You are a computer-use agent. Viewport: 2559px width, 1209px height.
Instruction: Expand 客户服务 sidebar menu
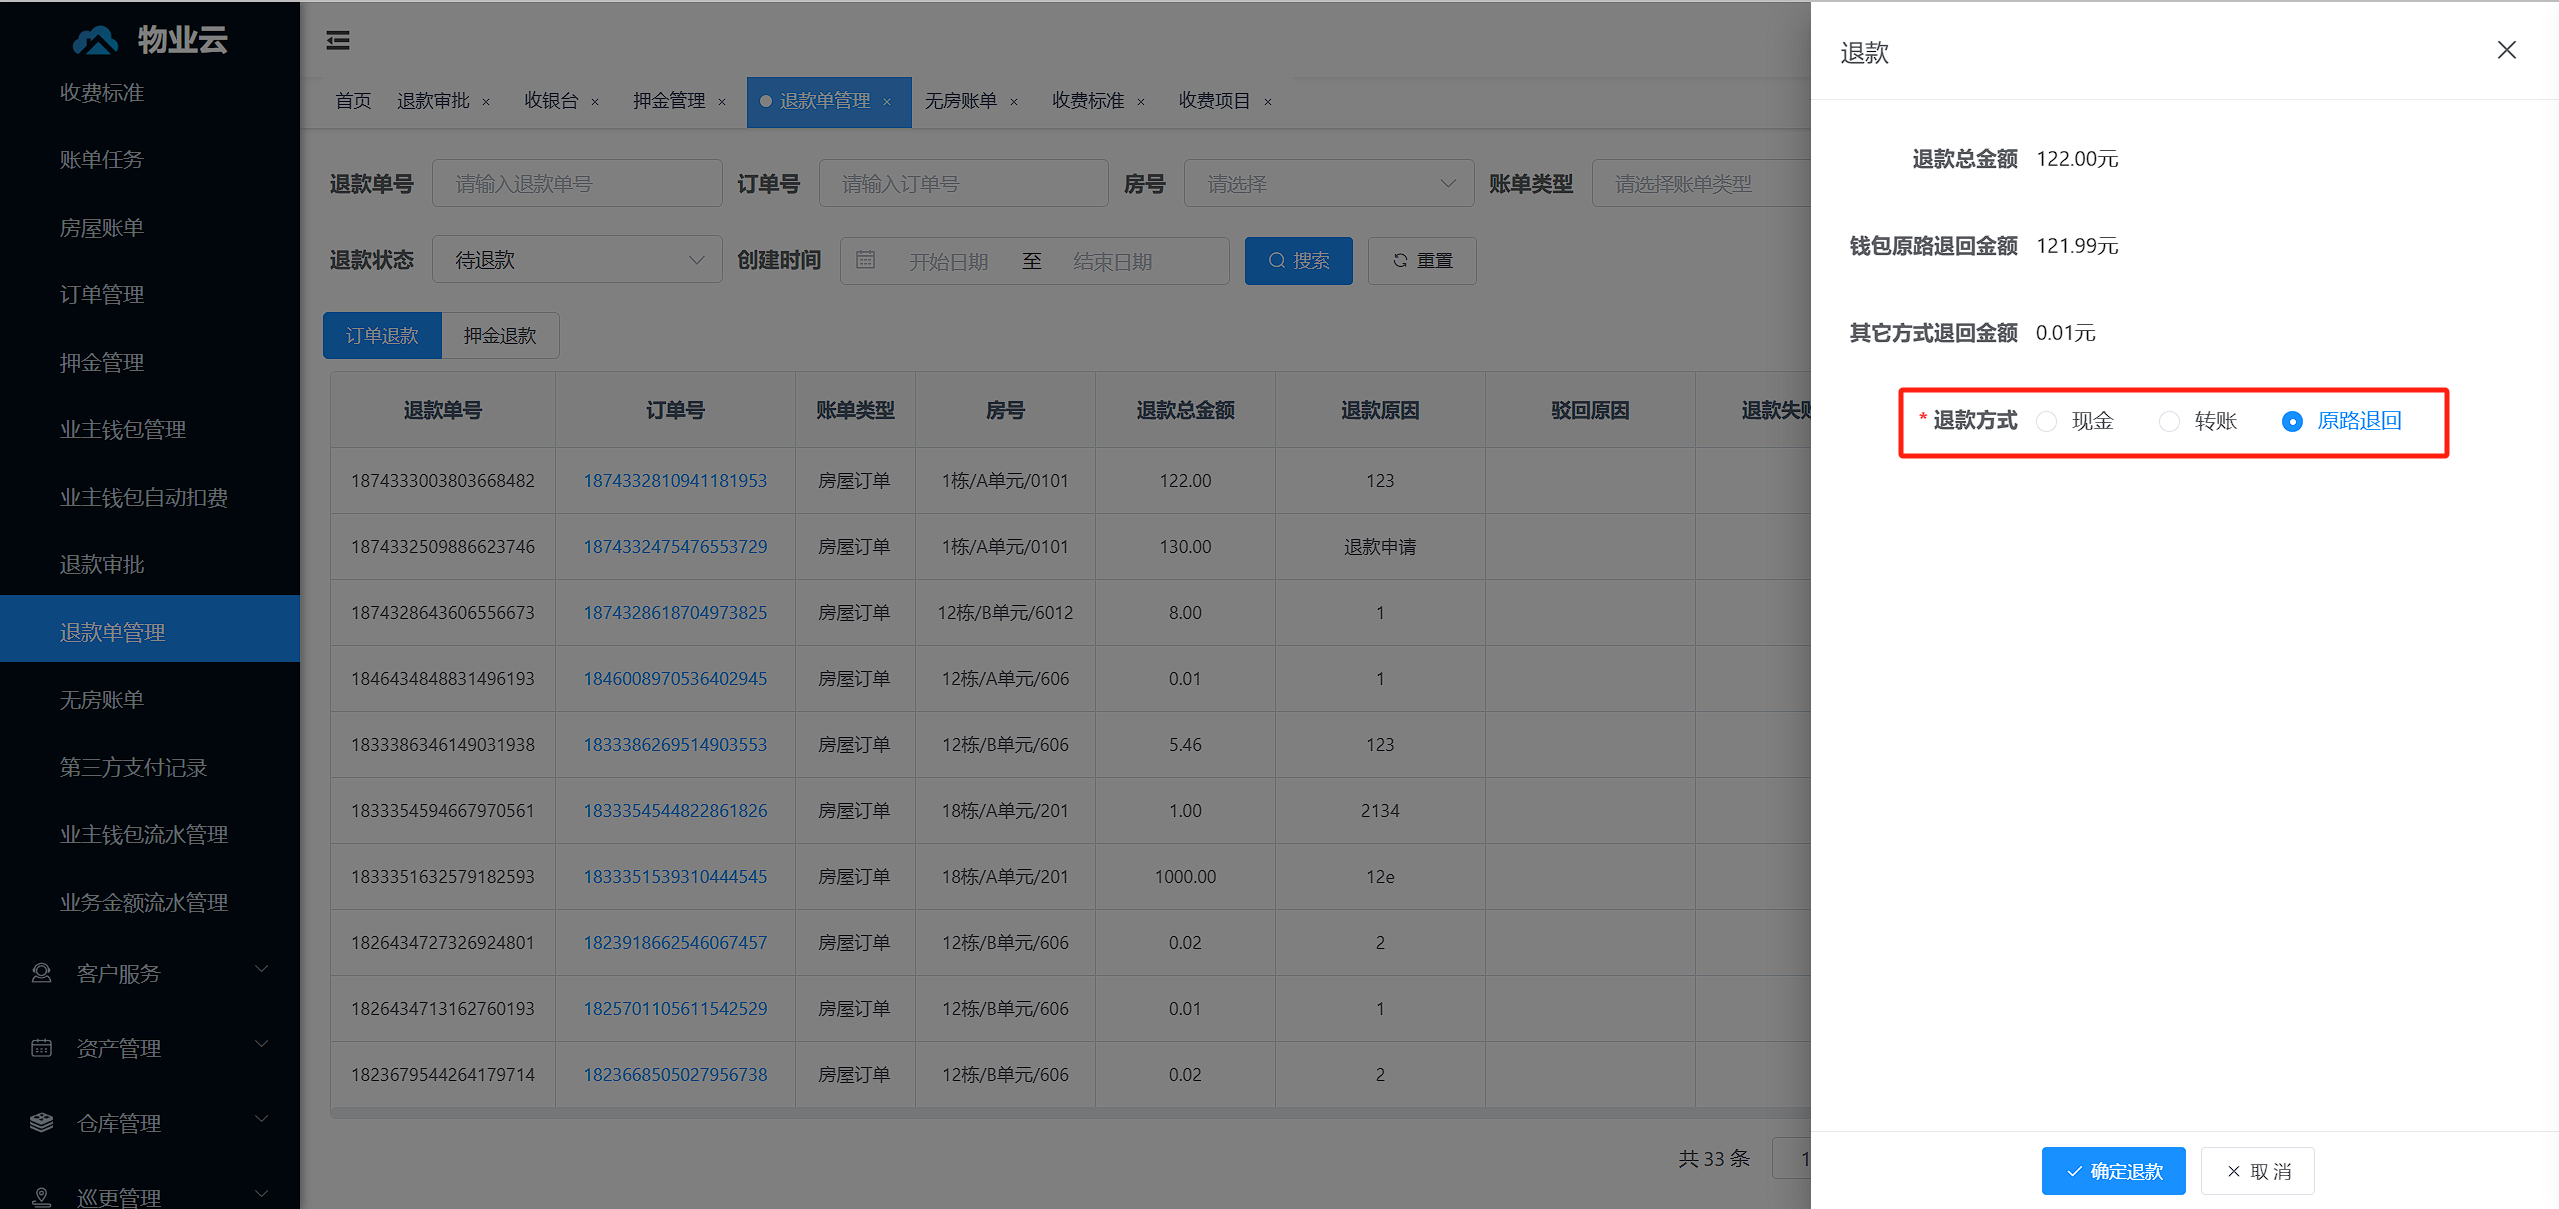[x=150, y=973]
